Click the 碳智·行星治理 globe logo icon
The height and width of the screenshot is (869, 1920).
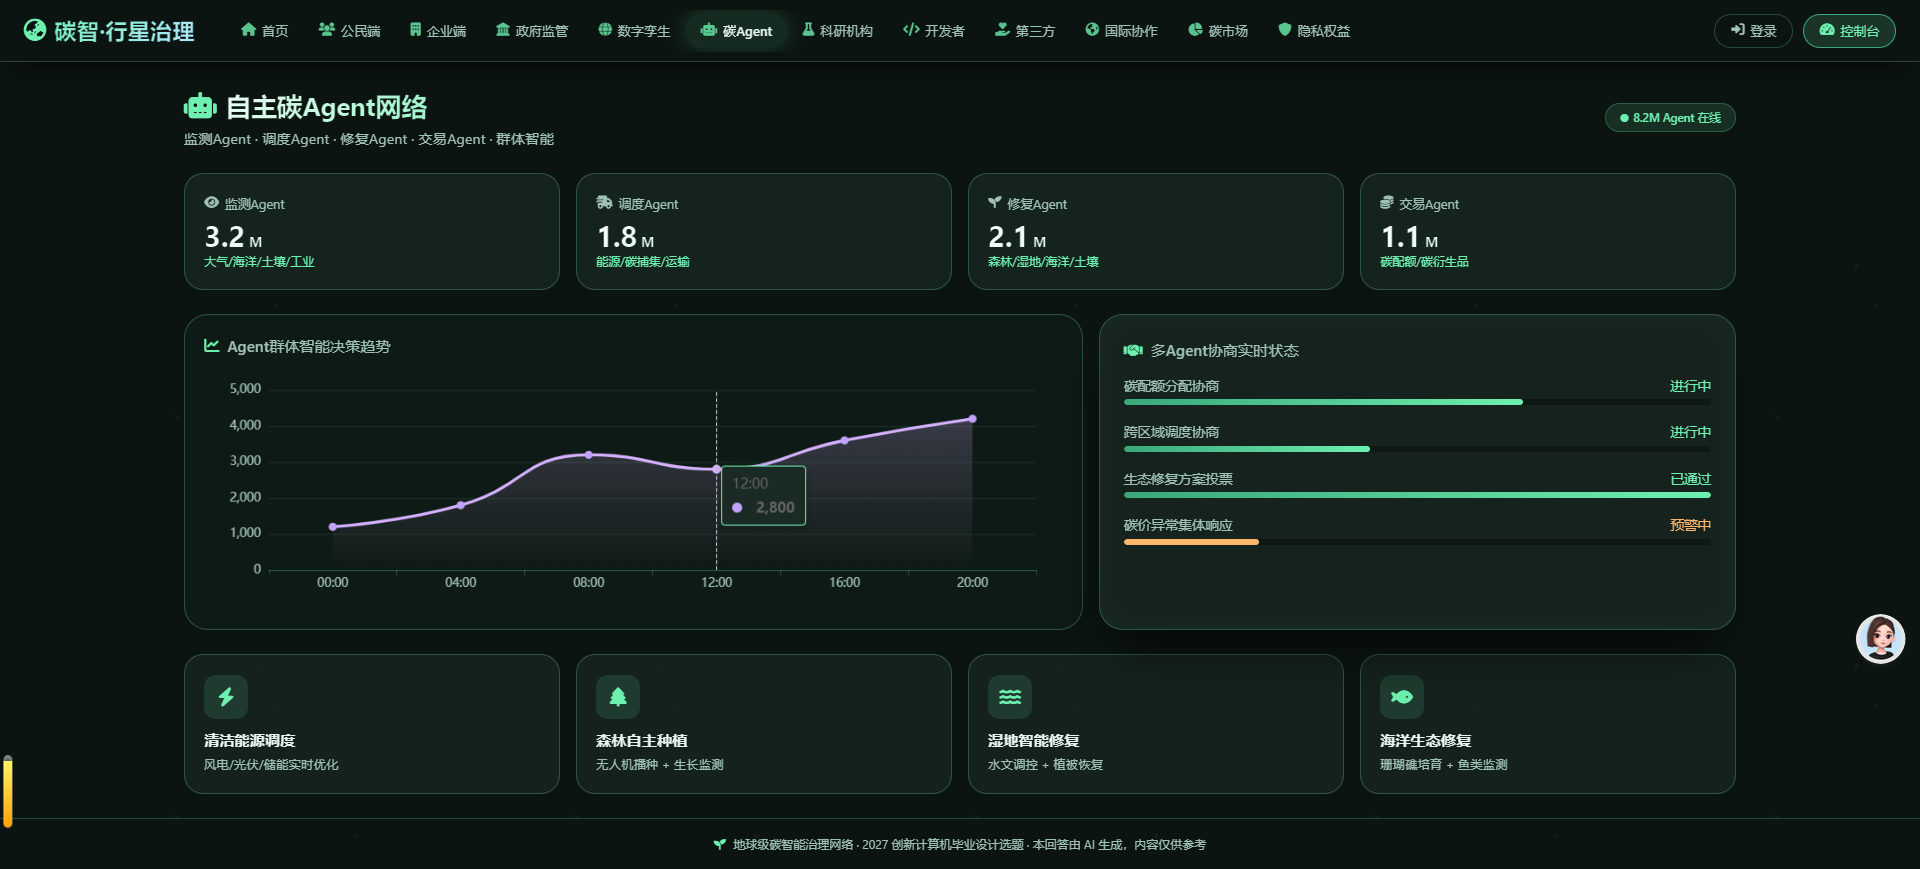click(x=35, y=30)
